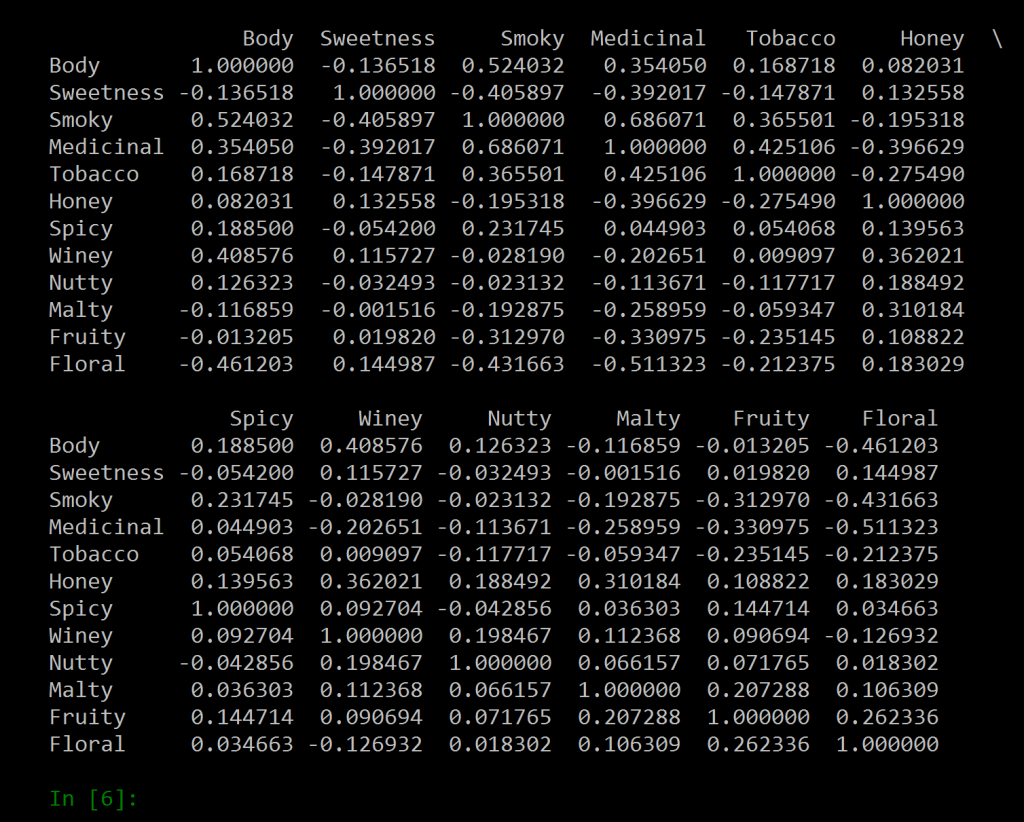Select Fruity-row Smoky value -0.312970

pos(507,338)
